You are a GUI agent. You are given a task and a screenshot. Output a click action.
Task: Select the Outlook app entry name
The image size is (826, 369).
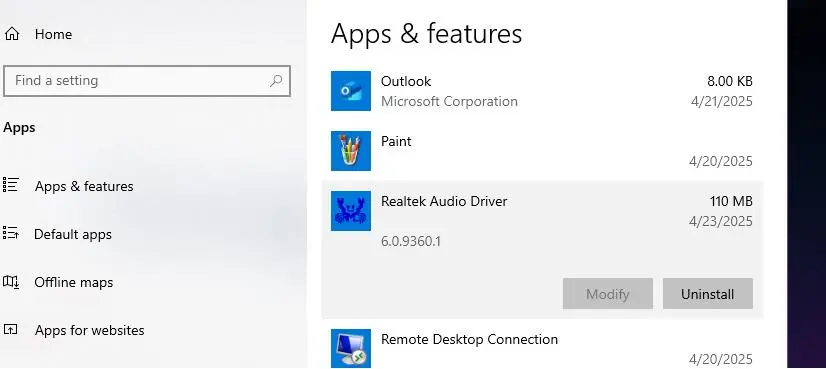point(406,81)
